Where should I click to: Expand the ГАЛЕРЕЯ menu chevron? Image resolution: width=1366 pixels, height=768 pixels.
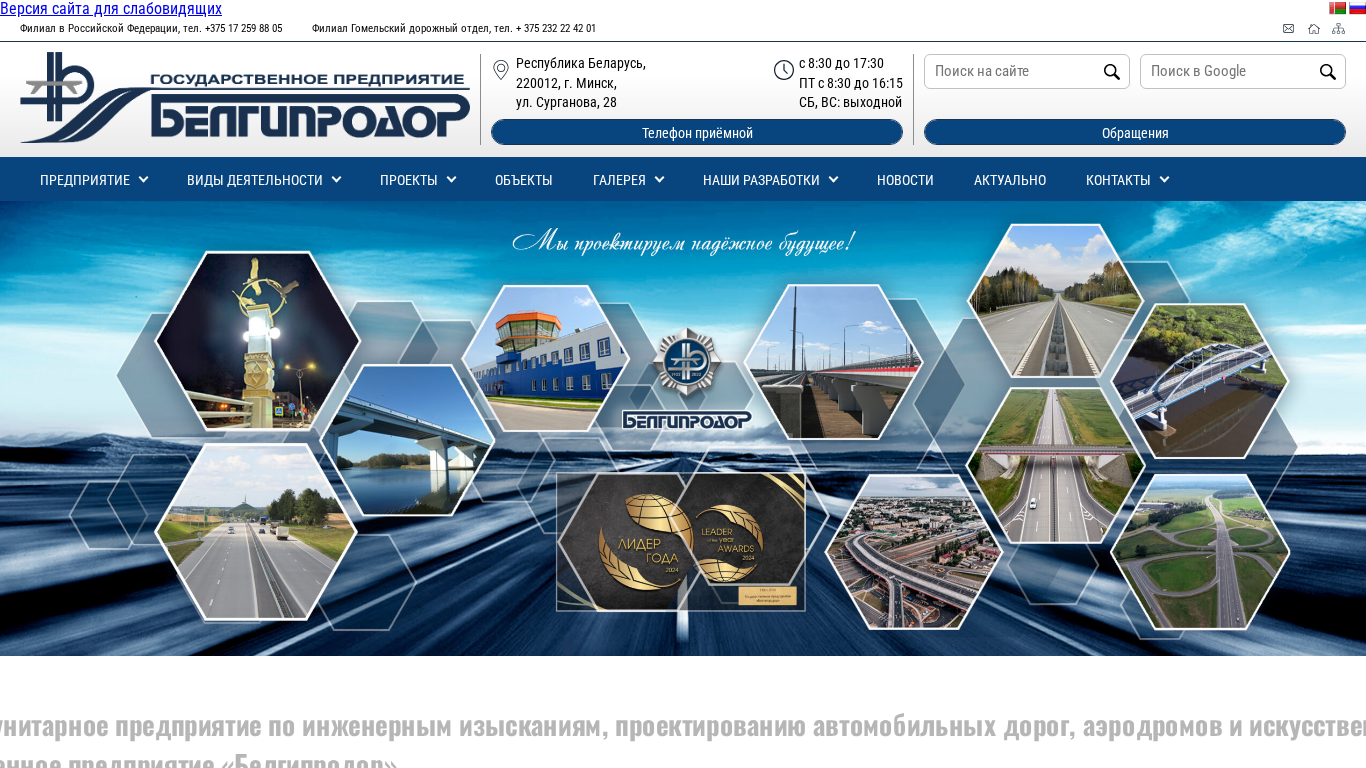click(659, 179)
